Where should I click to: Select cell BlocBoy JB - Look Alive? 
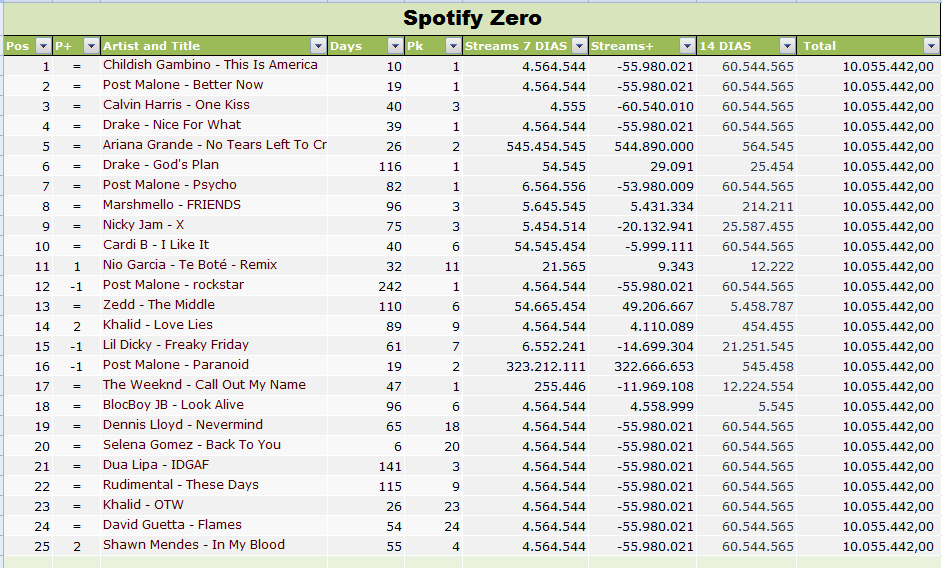[x=214, y=405]
